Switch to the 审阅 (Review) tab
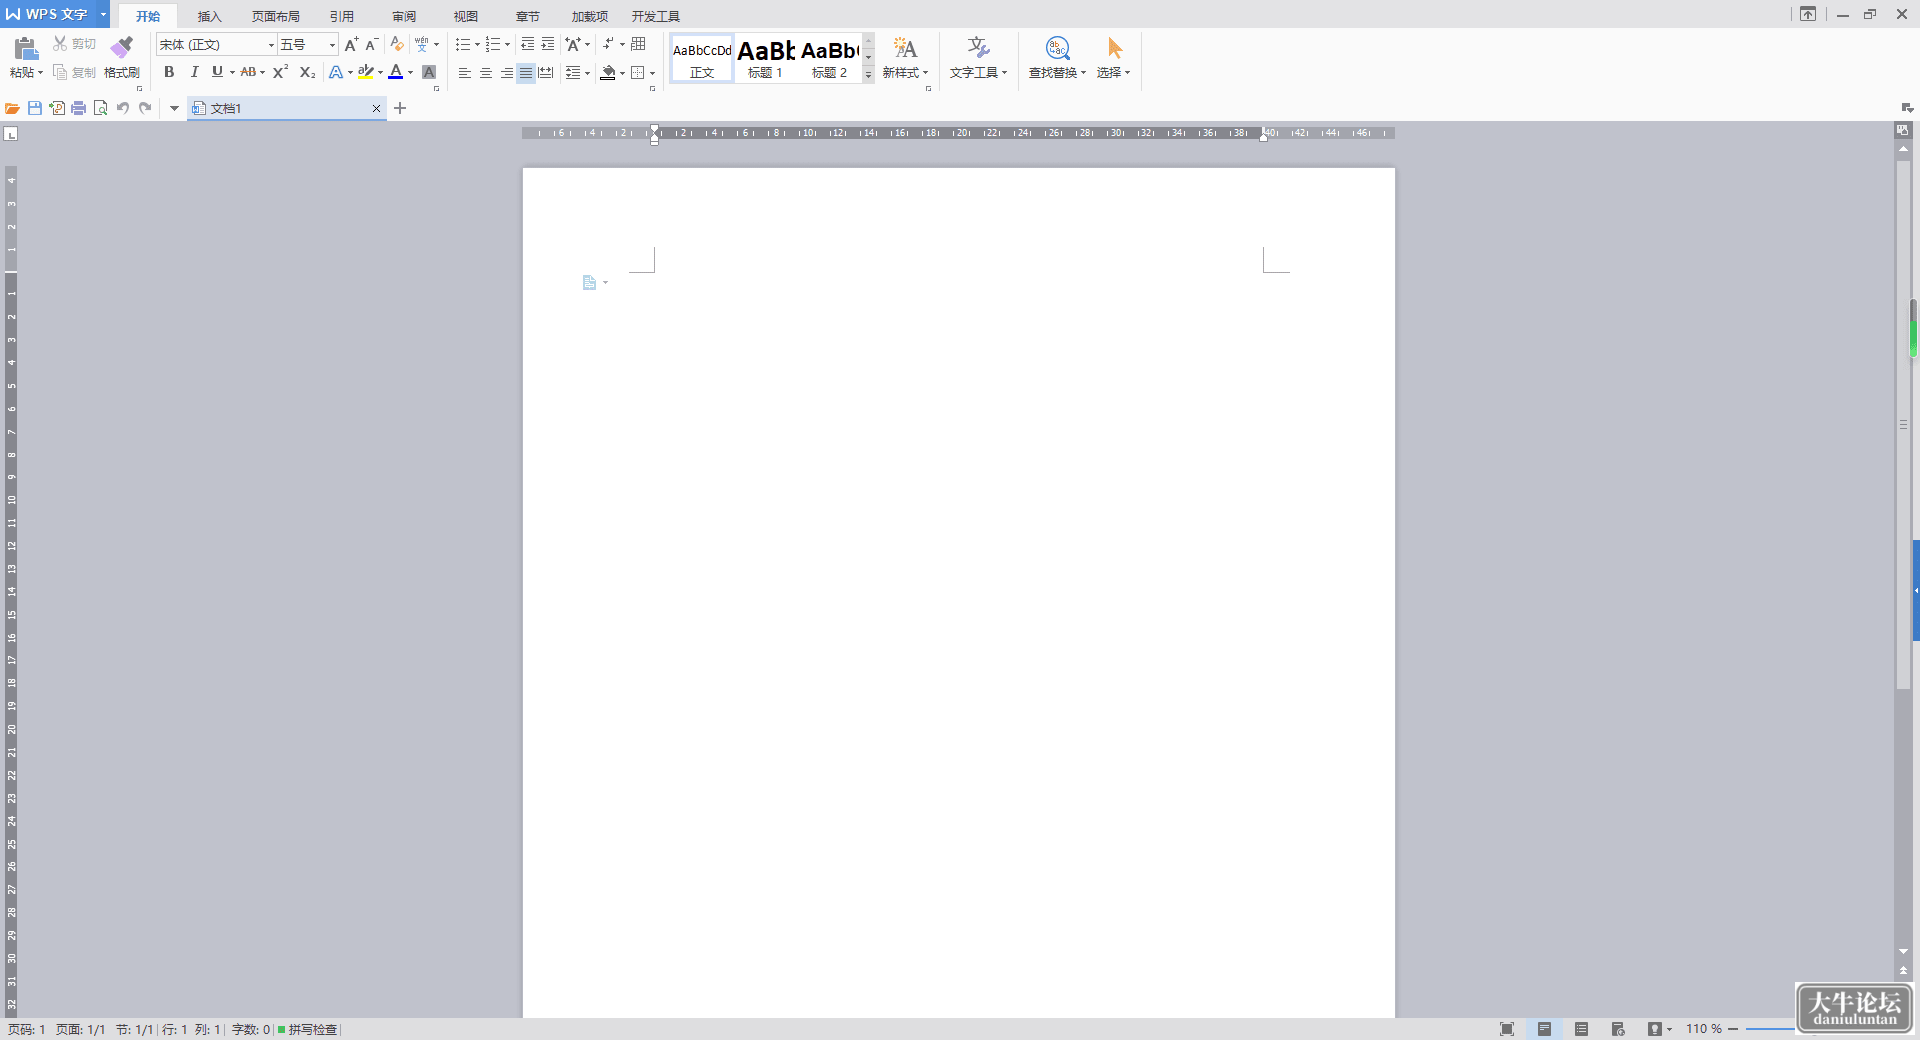 click(x=404, y=16)
